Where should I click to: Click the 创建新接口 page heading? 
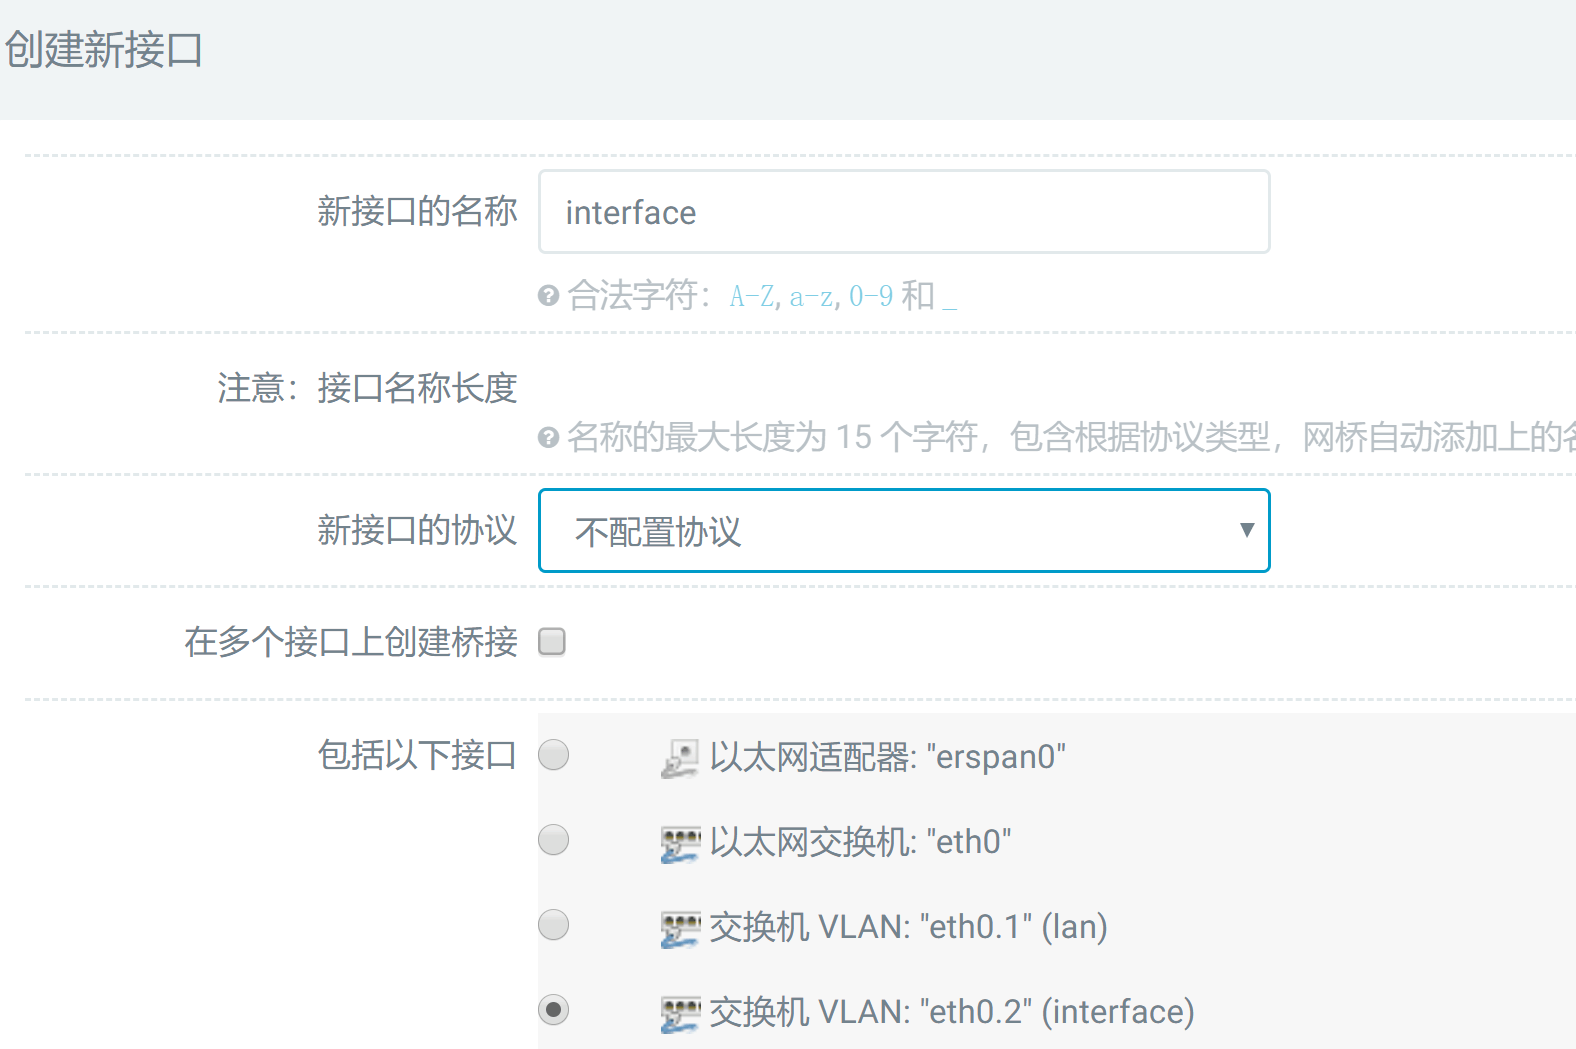(x=104, y=50)
